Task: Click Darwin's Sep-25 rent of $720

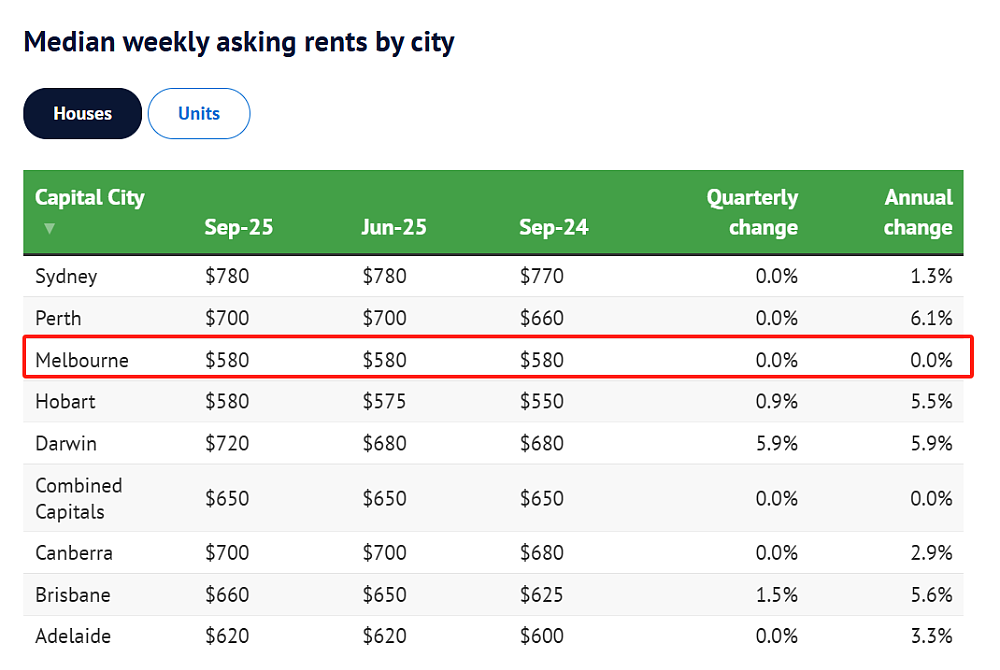Action: click(x=227, y=443)
